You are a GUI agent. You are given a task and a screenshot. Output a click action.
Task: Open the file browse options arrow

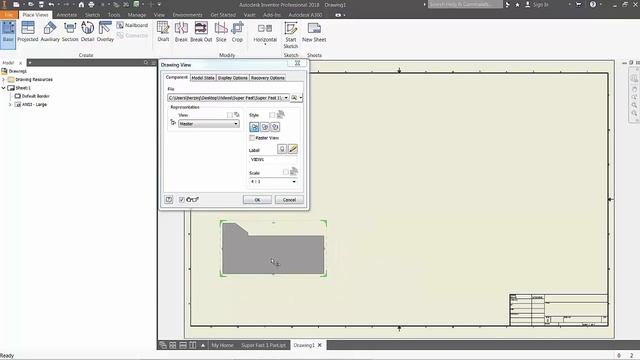301,98
